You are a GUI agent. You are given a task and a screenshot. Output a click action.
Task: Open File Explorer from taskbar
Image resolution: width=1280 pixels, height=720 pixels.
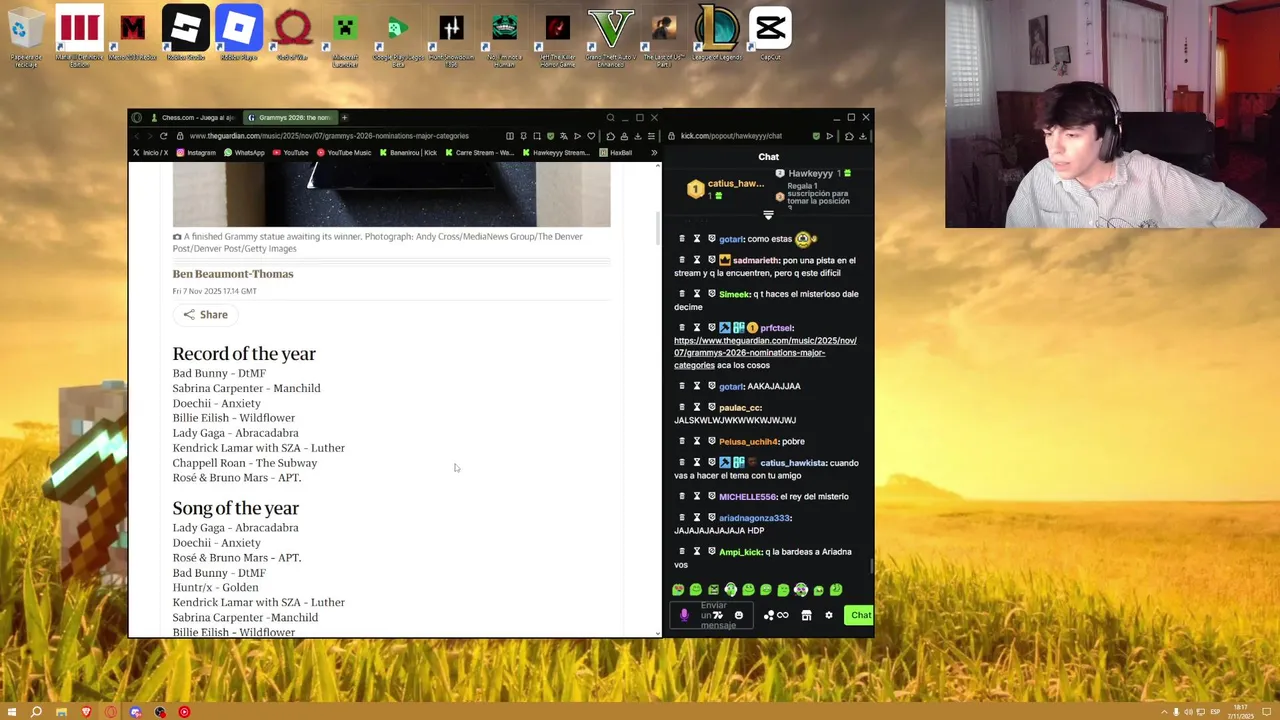click(61, 712)
